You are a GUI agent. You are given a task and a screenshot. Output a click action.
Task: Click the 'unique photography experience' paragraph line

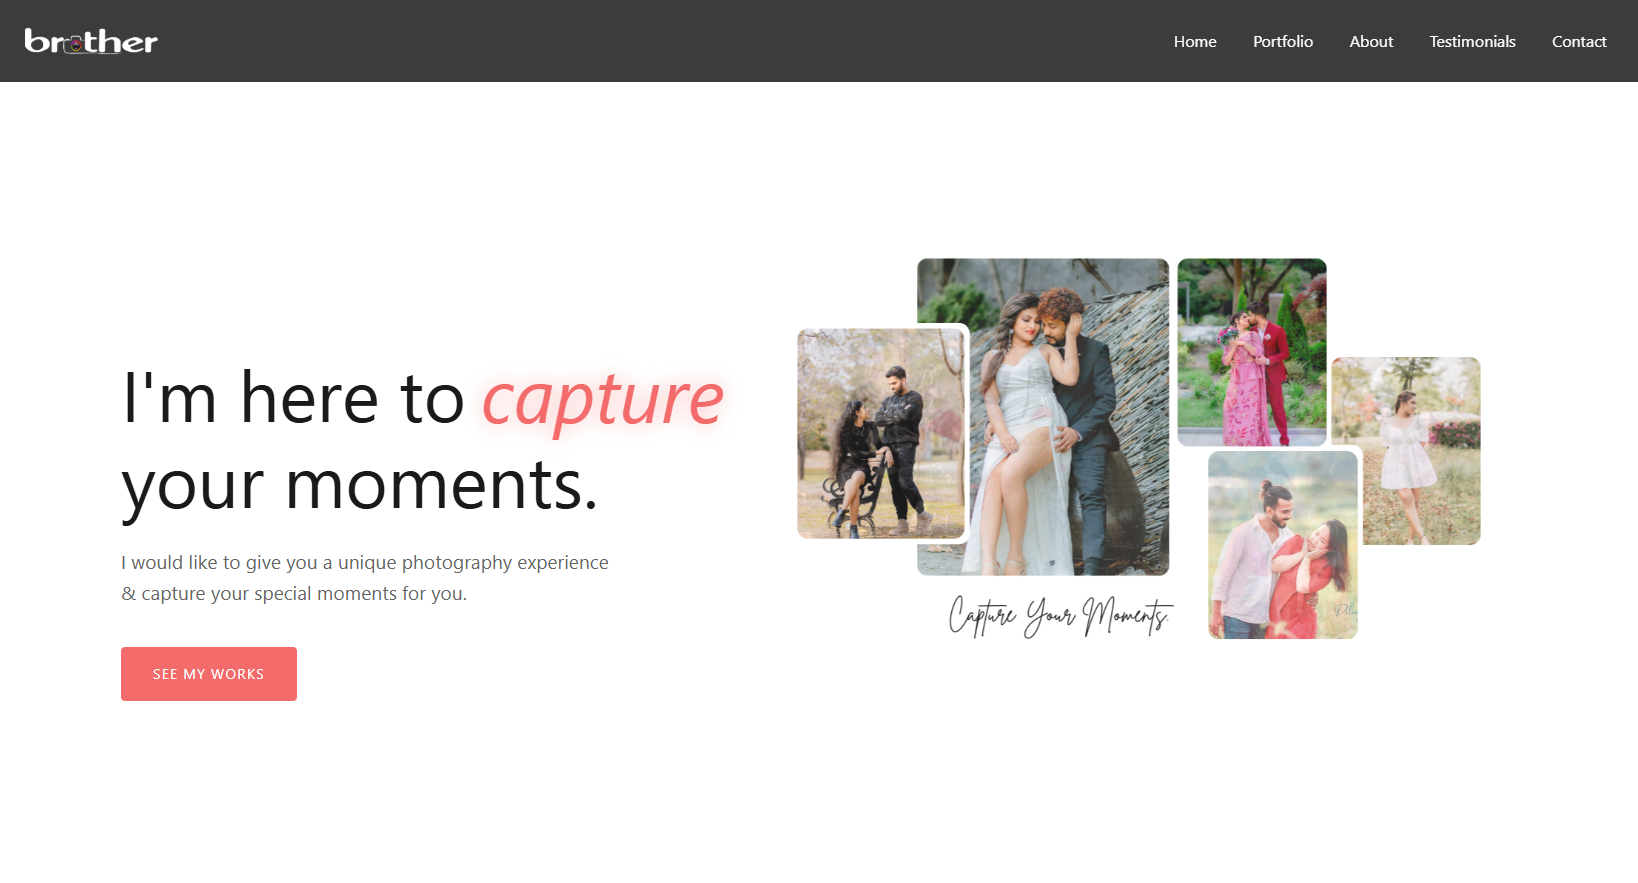coord(365,563)
